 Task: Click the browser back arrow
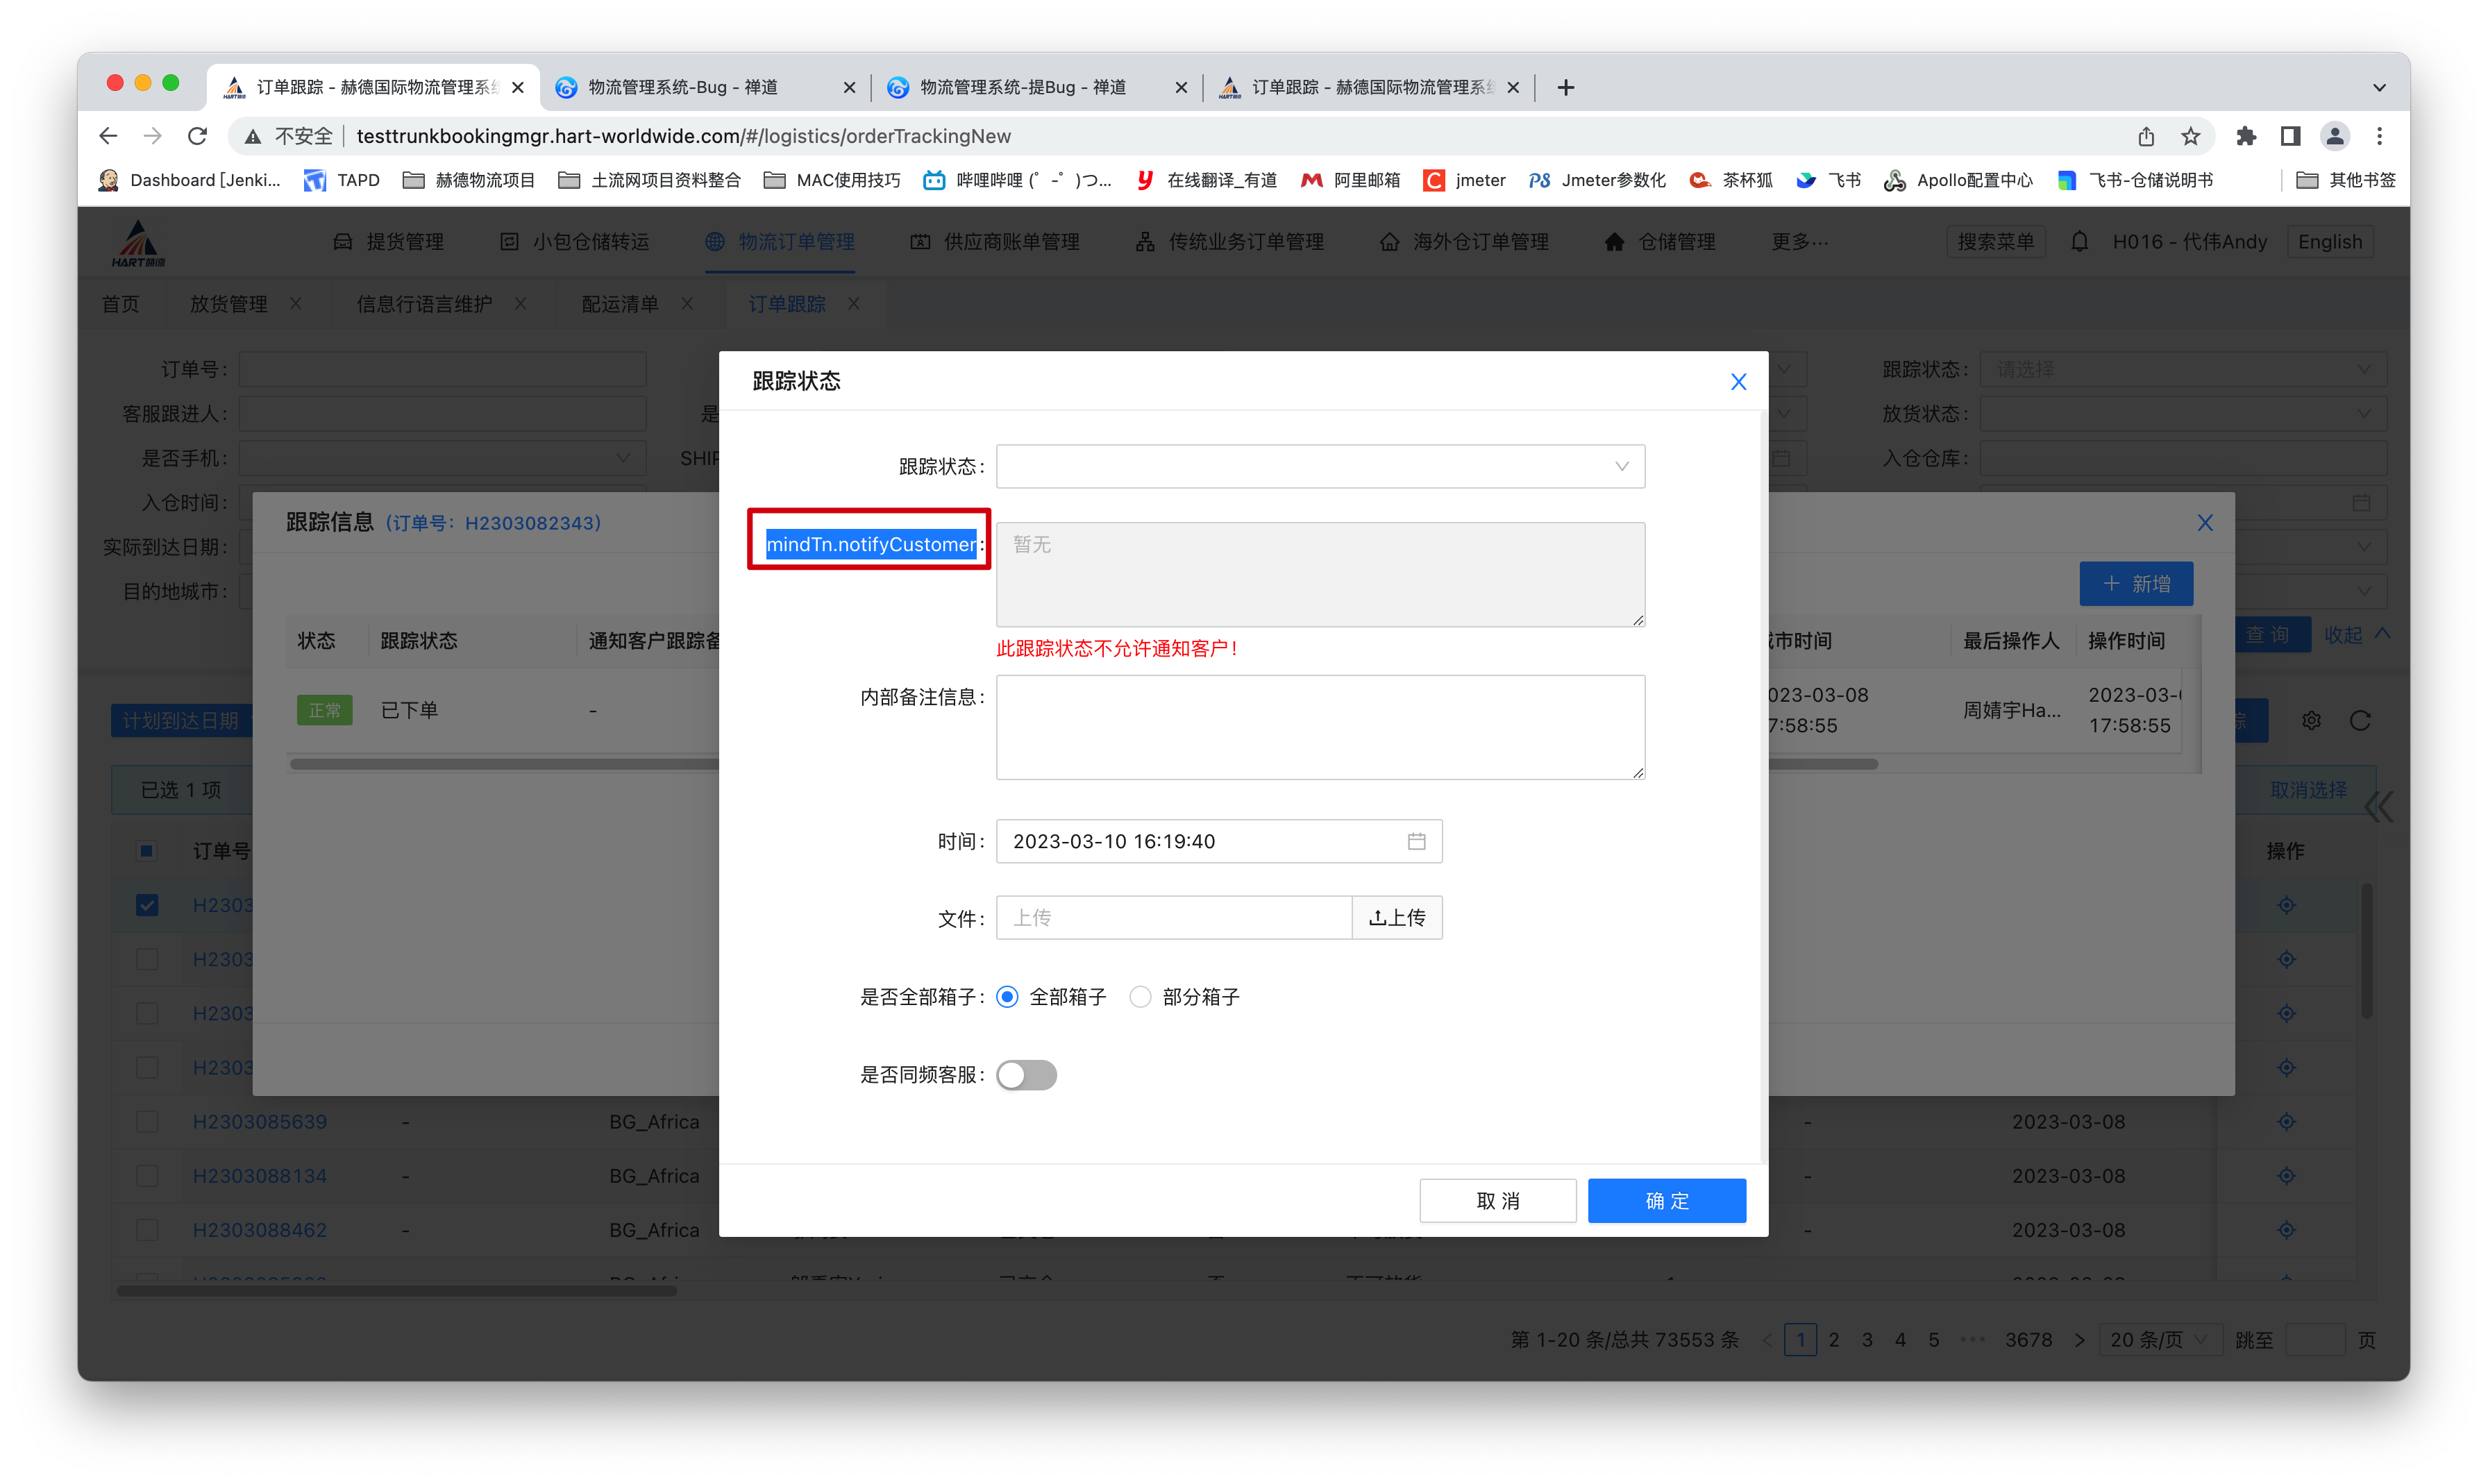[108, 136]
